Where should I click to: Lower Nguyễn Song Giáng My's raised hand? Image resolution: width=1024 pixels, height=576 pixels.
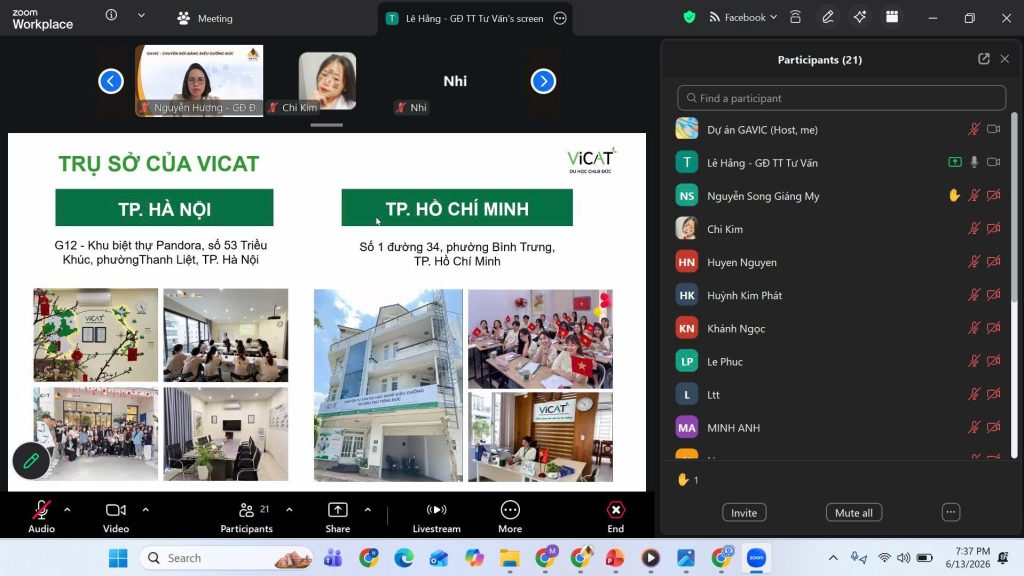pos(954,195)
